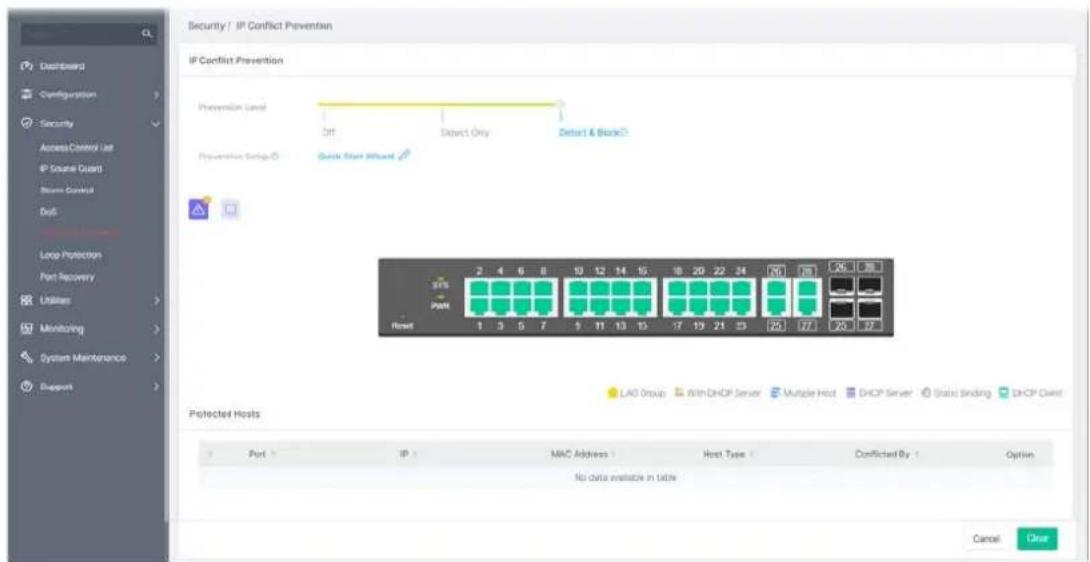Click info icon next to Detect & Block
Screen dimensions: 1090x562
click(x=624, y=132)
